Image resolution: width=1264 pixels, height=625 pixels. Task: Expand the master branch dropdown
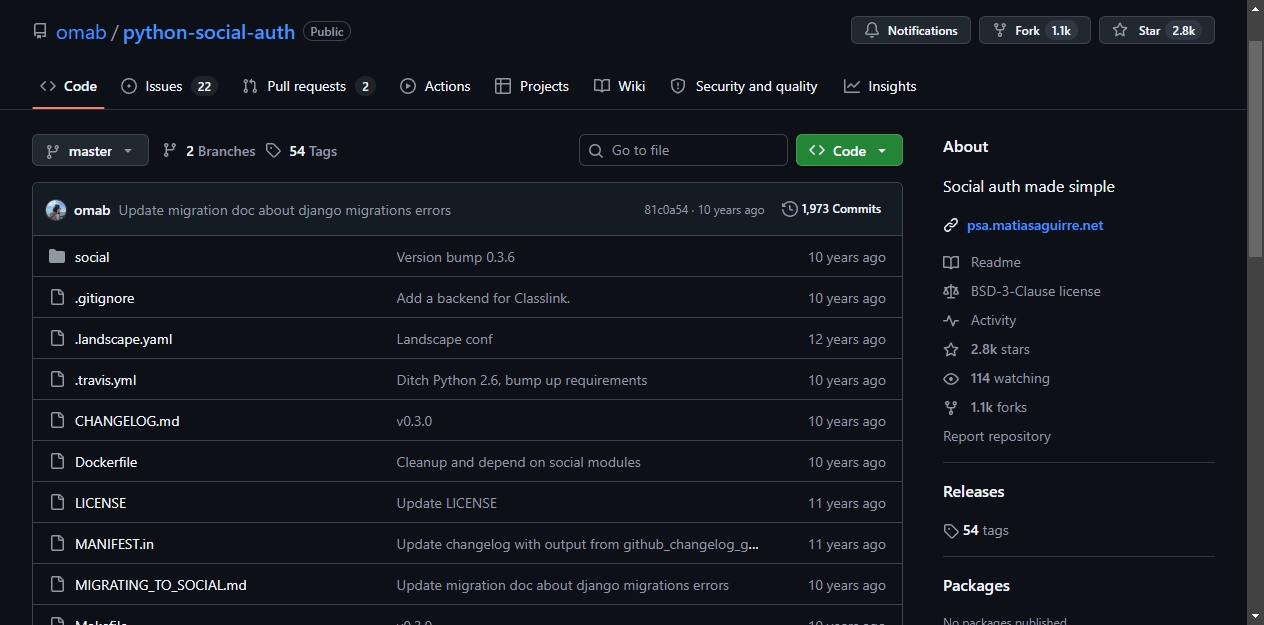[90, 150]
